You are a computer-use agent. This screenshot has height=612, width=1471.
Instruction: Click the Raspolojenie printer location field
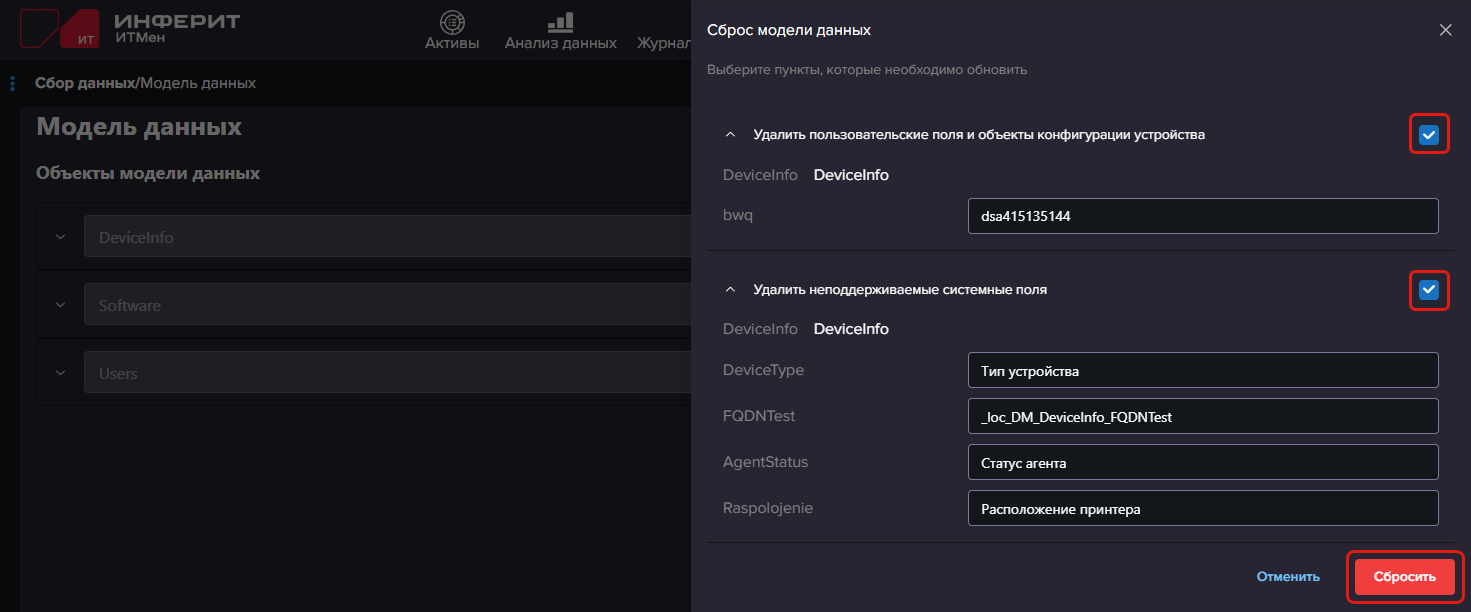click(x=1202, y=508)
